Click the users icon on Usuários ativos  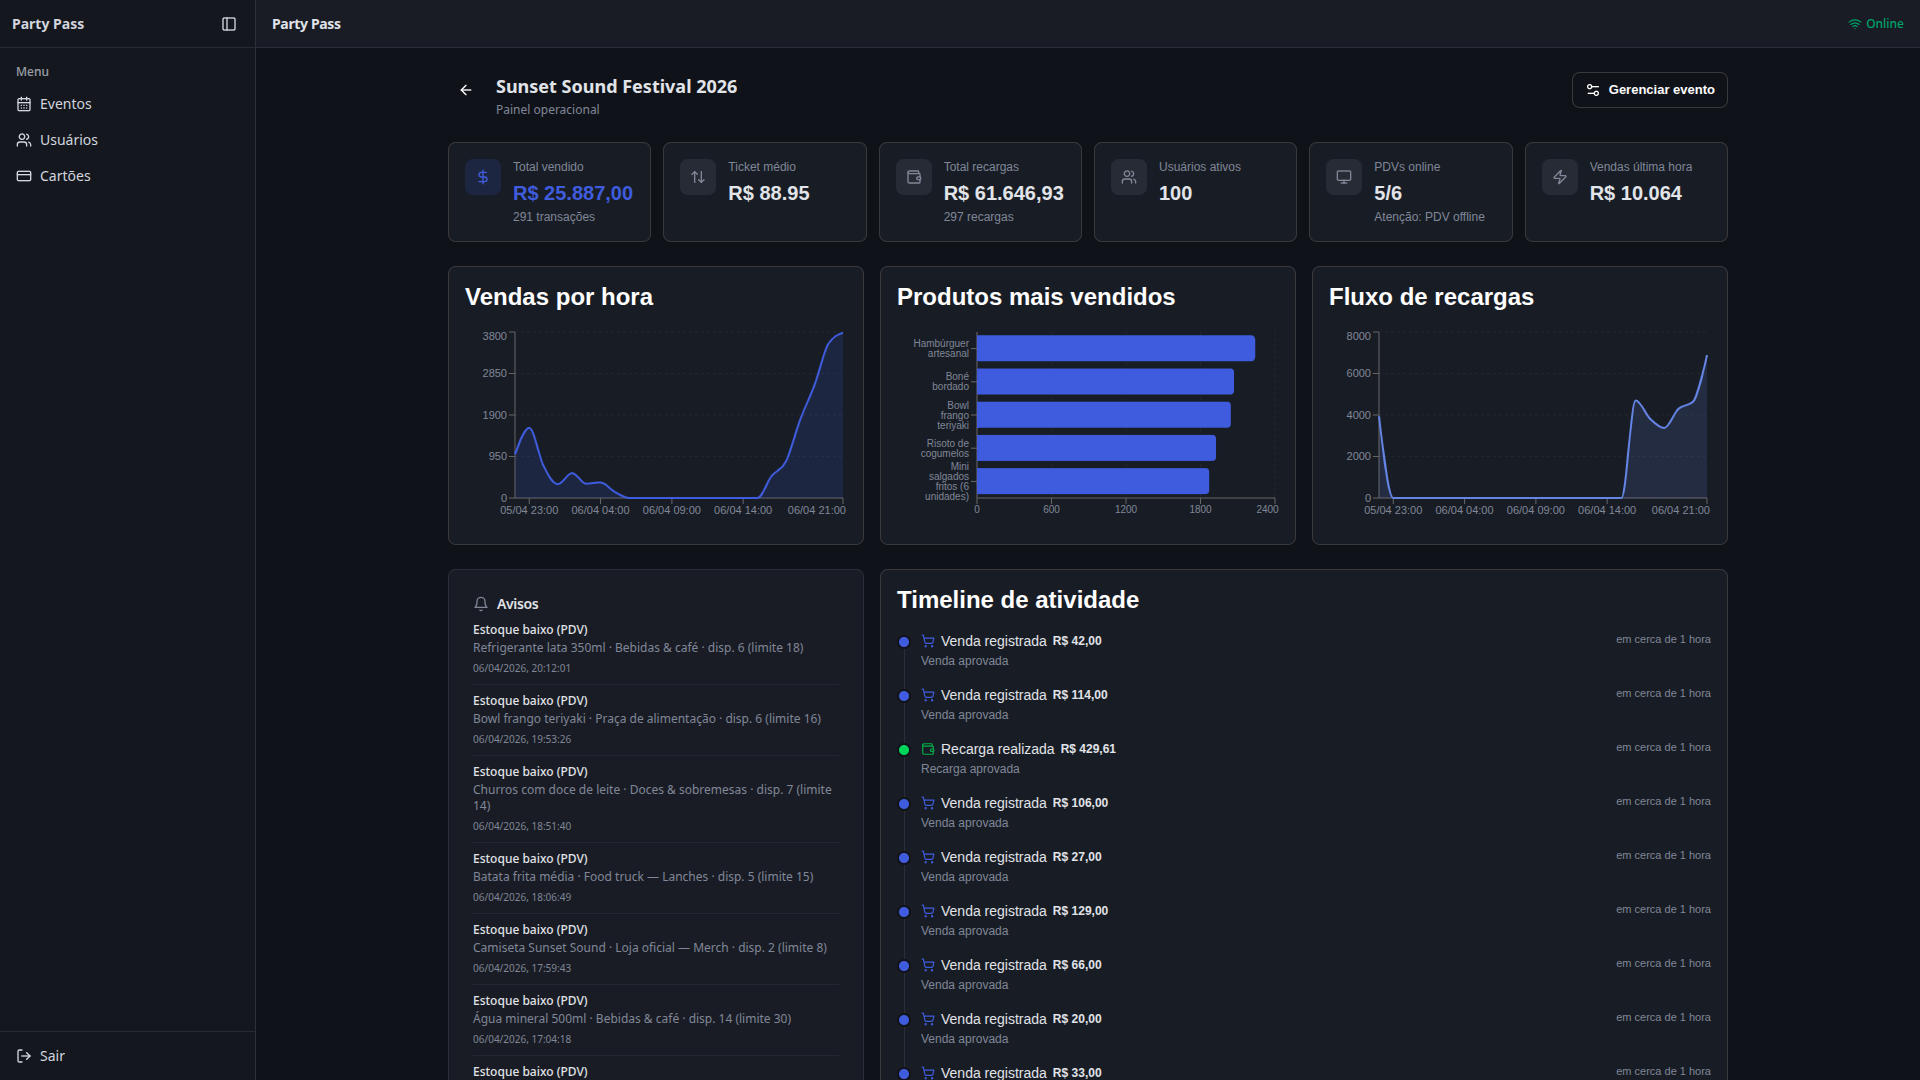pos(1129,177)
